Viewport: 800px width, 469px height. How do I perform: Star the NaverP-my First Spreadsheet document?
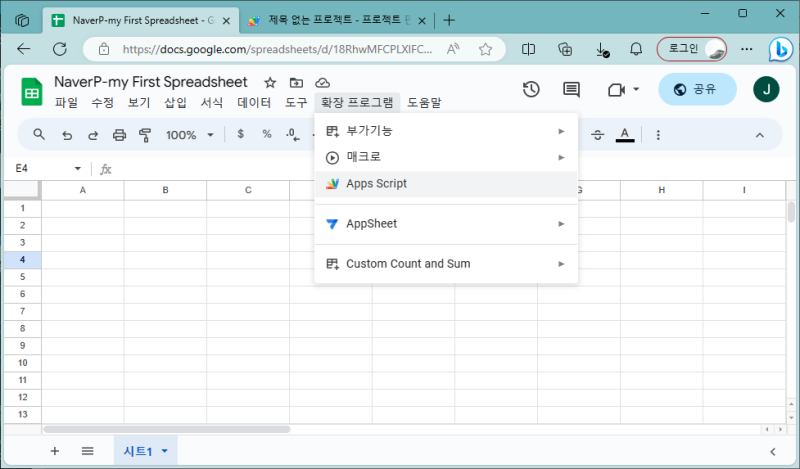(x=270, y=83)
